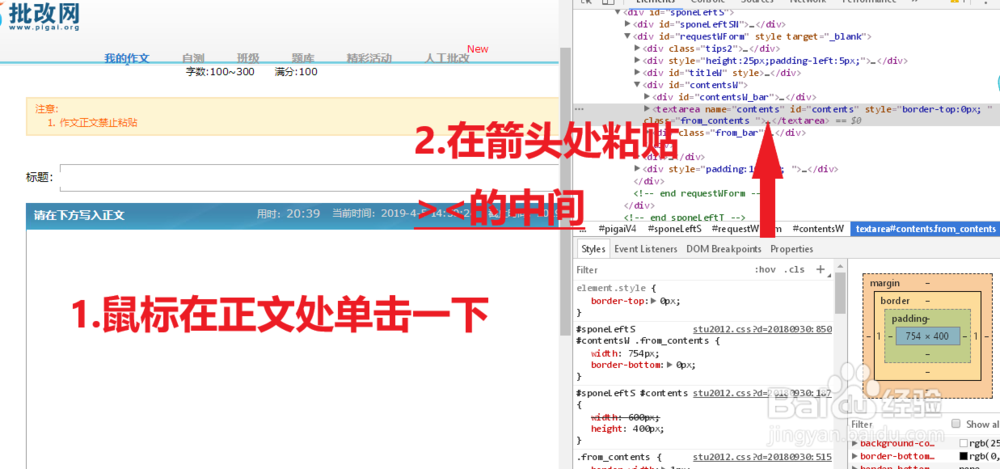This screenshot has width=1000, height=469.
Task: Select the #pigaiV4 breadcrumb
Action: (619, 229)
